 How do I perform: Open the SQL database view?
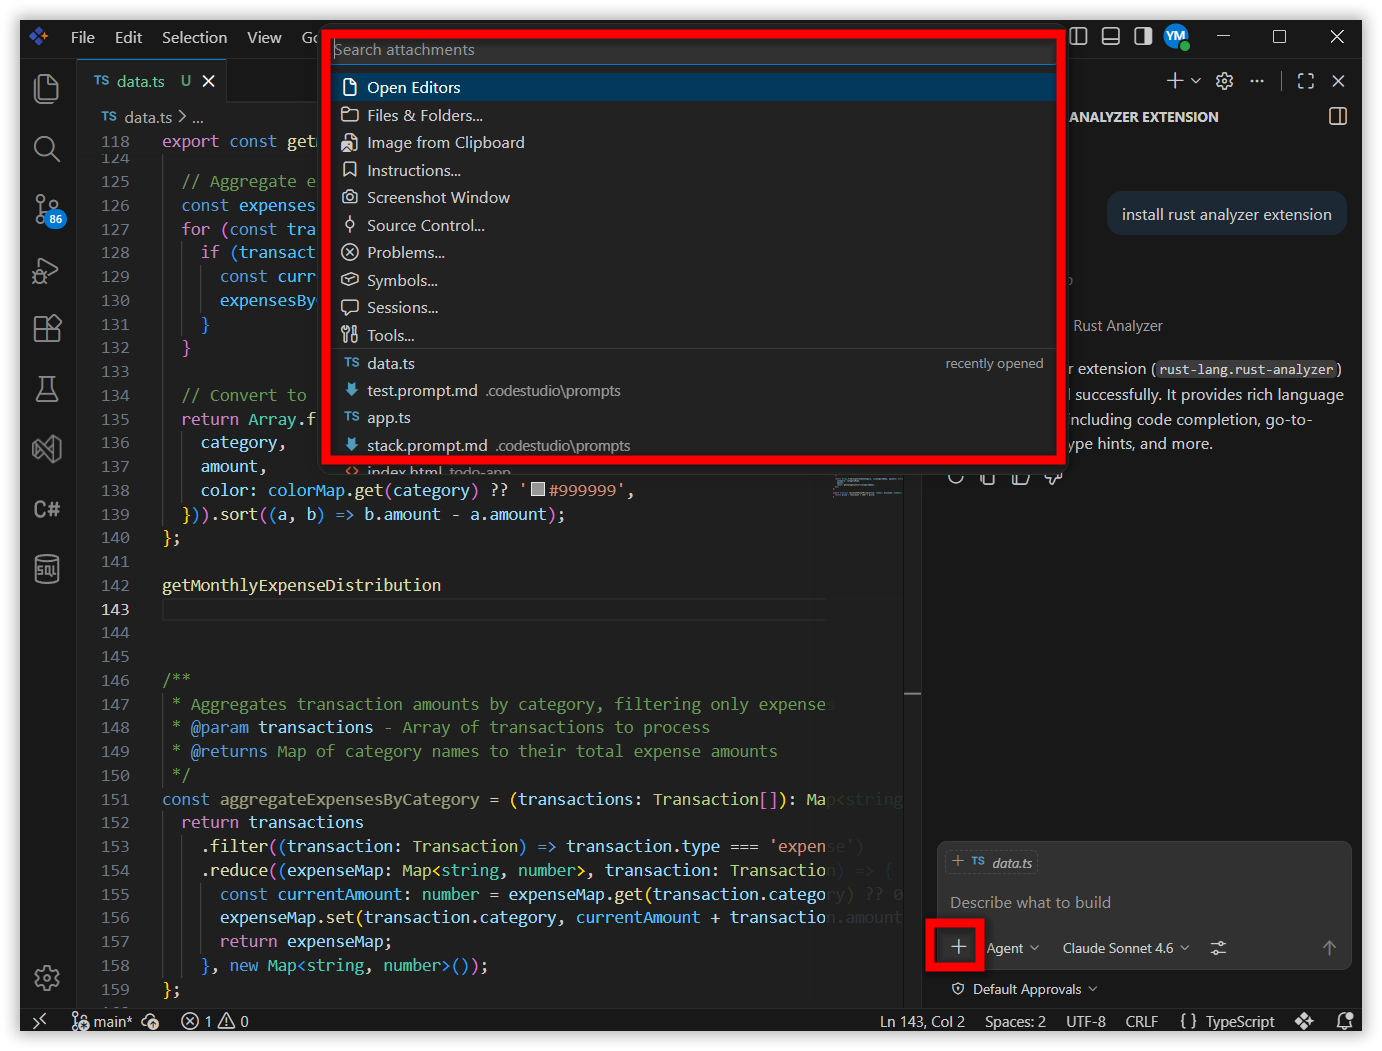pyautogui.click(x=47, y=569)
